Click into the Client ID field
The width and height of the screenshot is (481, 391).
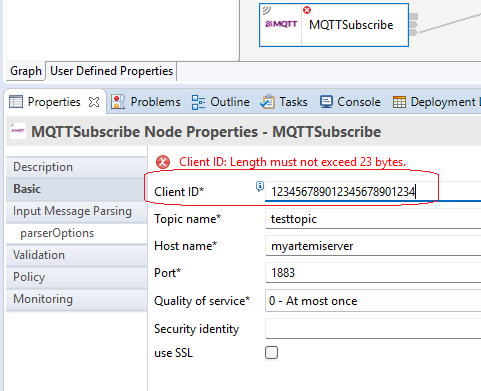(x=373, y=192)
